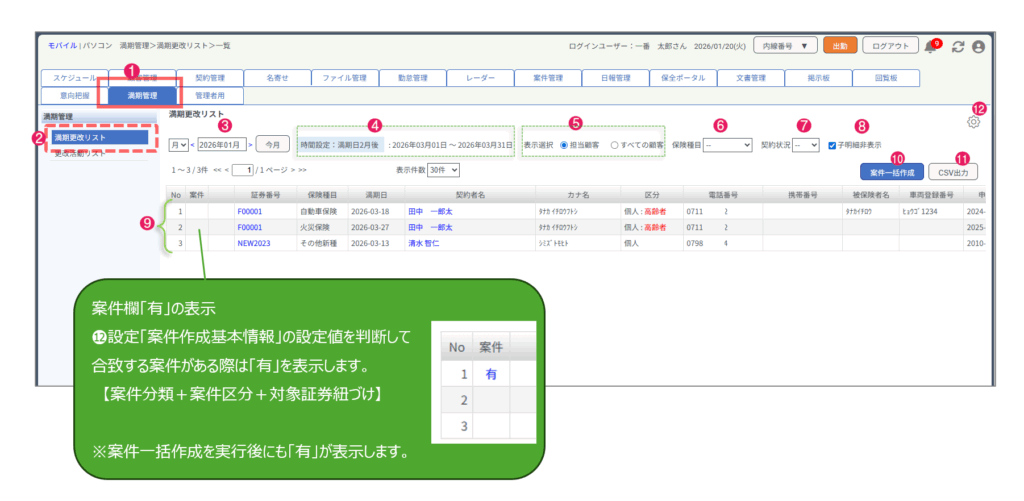Screen dimensions: 1024x501
Task: Select the すべての顧客 radio button
Action: pyautogui.click(x=615, y=145)
